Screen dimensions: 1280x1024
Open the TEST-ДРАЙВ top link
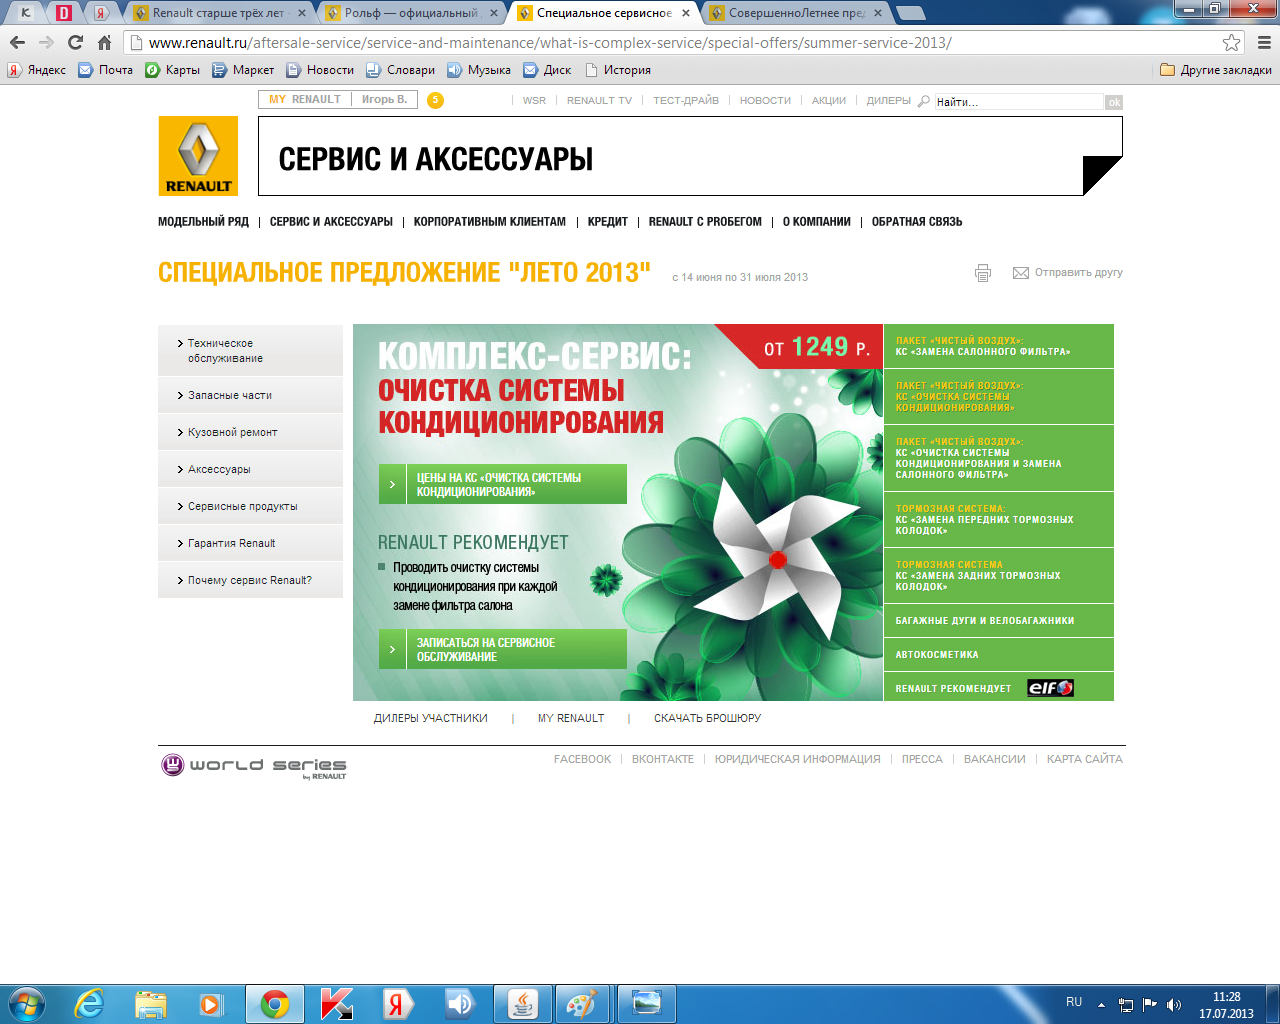(x=686, y=101)
